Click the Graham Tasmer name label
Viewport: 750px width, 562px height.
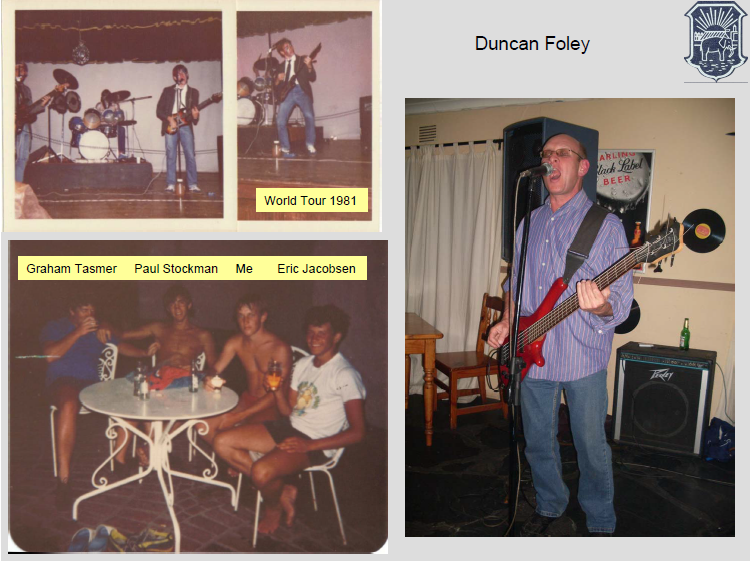click(72, 269)
